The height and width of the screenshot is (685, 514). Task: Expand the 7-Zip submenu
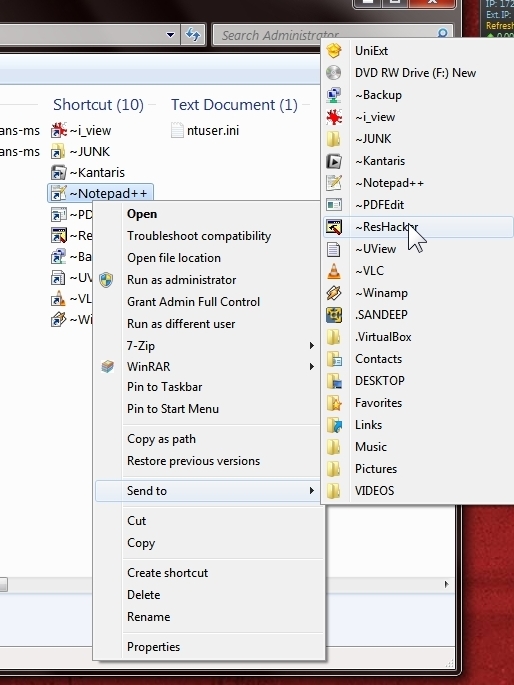click(210, 346)
